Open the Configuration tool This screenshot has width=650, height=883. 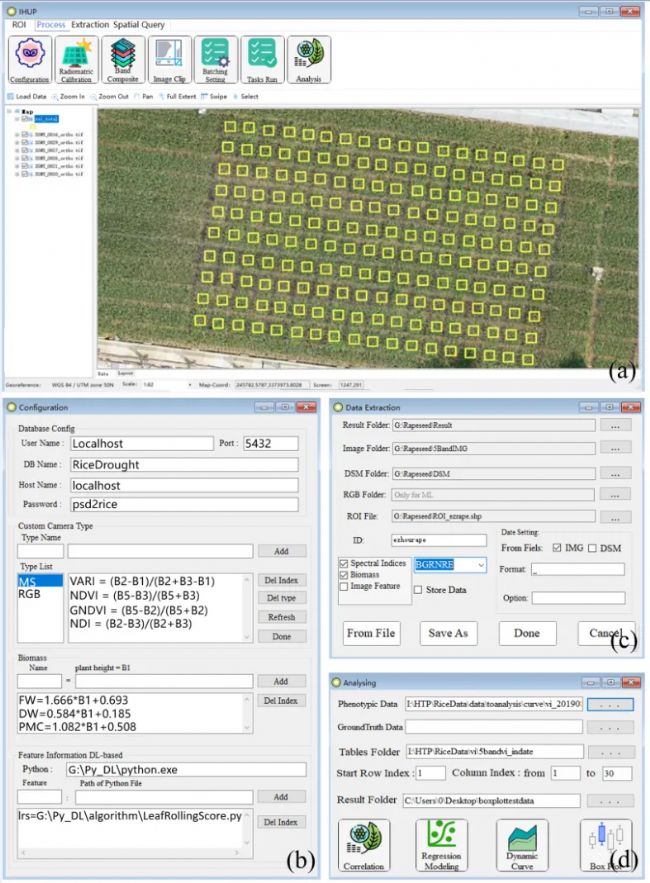point(29,60)
